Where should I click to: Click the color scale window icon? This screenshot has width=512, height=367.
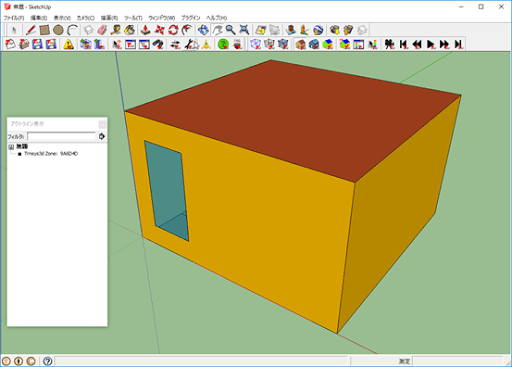tap(359, 44)
